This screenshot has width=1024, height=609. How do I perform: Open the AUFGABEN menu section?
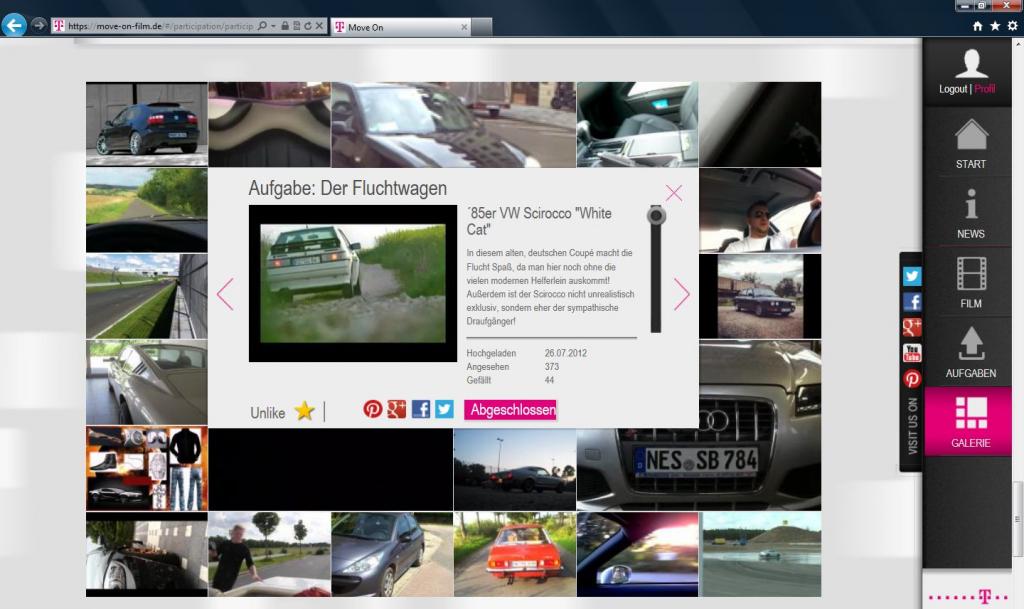click(971, 352)
